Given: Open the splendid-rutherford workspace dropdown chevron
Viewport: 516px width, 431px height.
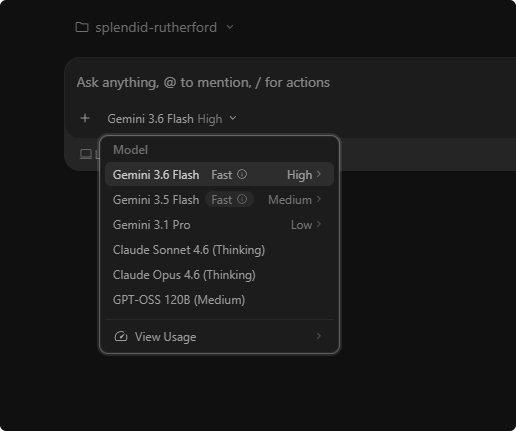Looking at the screenshot, I should click(230, 27).
